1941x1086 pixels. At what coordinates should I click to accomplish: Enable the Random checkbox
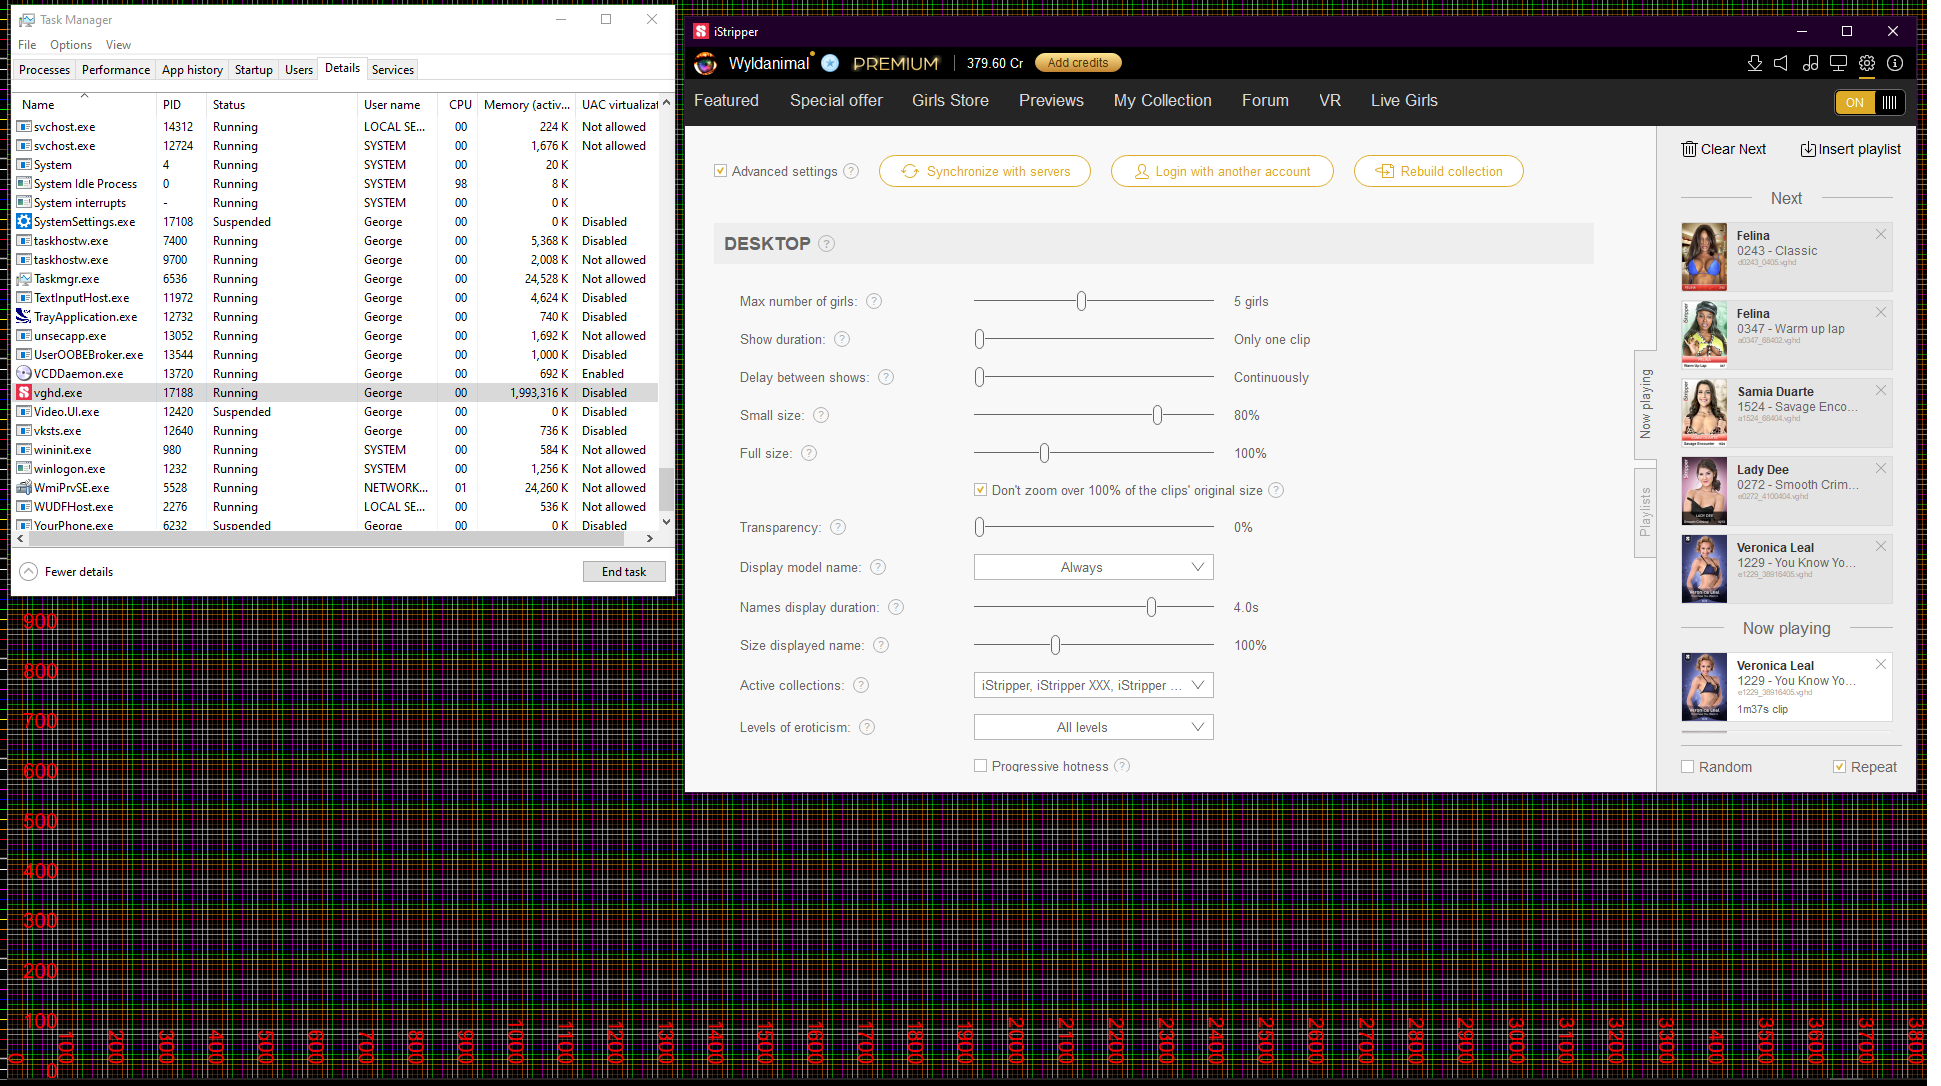[x=1688, y=767]
